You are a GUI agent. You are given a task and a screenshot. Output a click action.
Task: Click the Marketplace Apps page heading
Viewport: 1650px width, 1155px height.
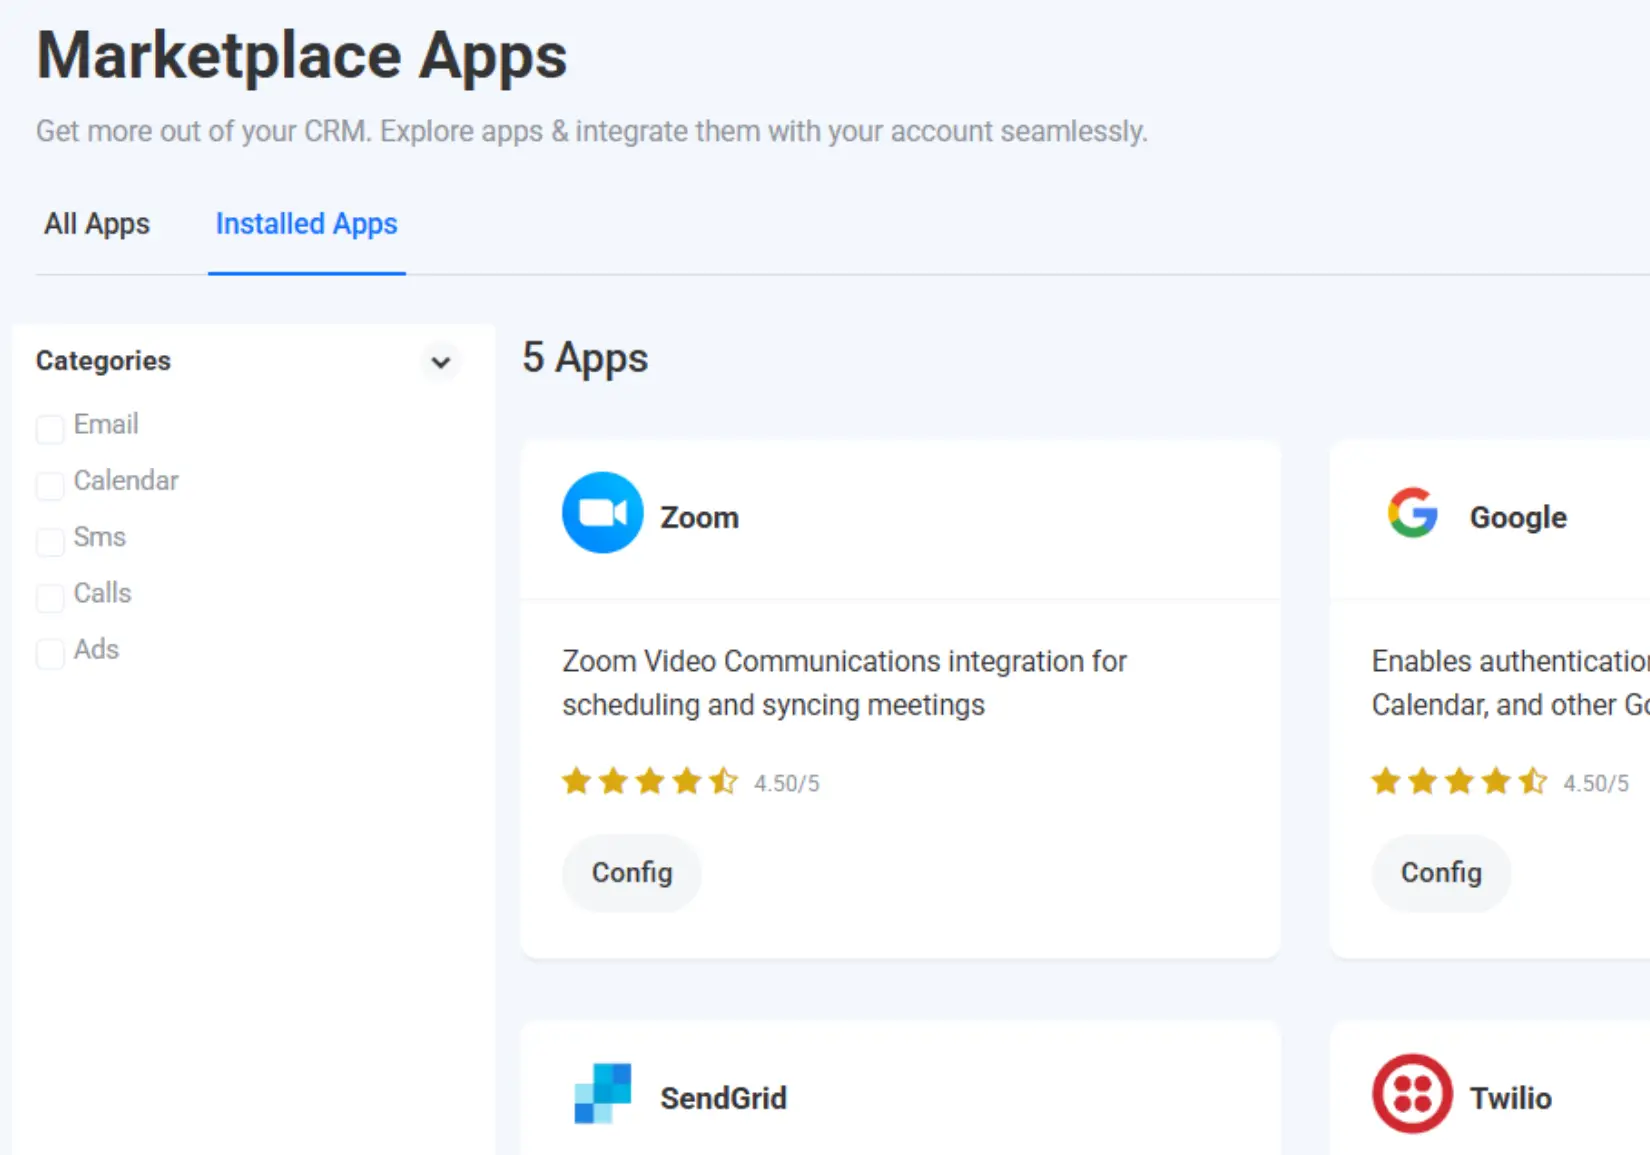click(x=302, y=56)
